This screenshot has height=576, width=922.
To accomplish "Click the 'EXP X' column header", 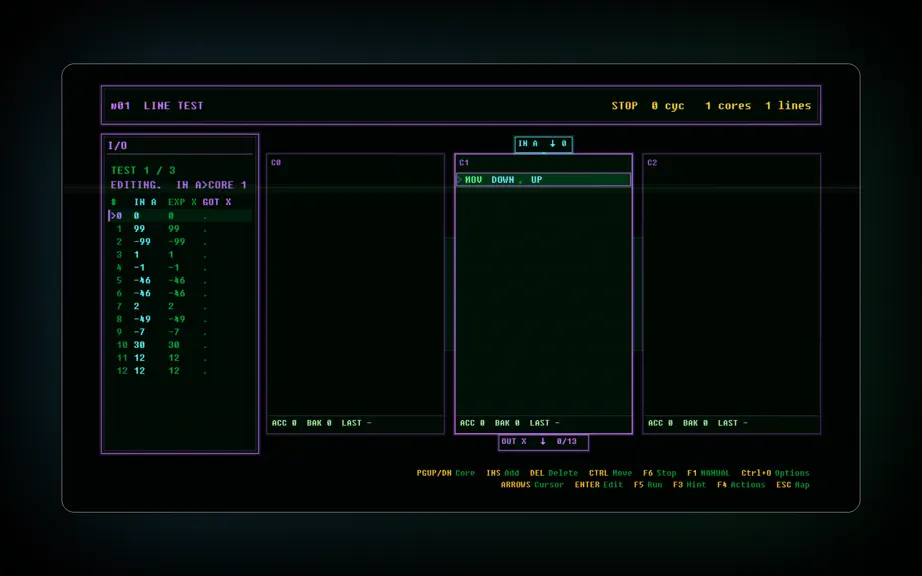I will point(182,202).
